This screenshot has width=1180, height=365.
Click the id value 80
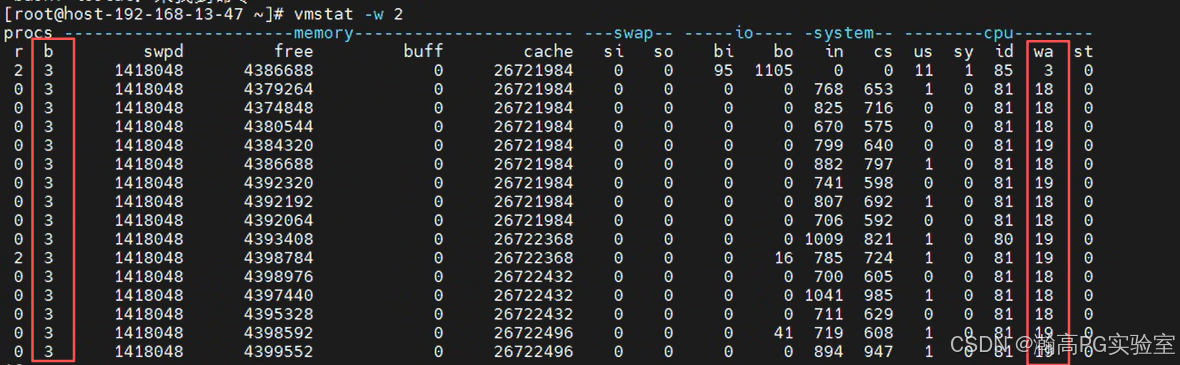(1003, 239)
